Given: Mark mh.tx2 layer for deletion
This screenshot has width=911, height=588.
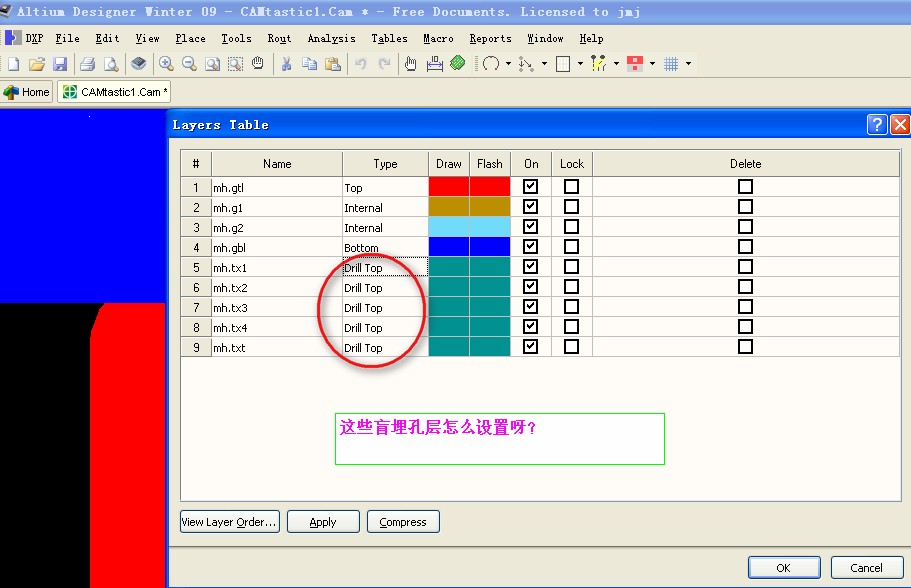Looking at the screenshot, I should point(745,286).
